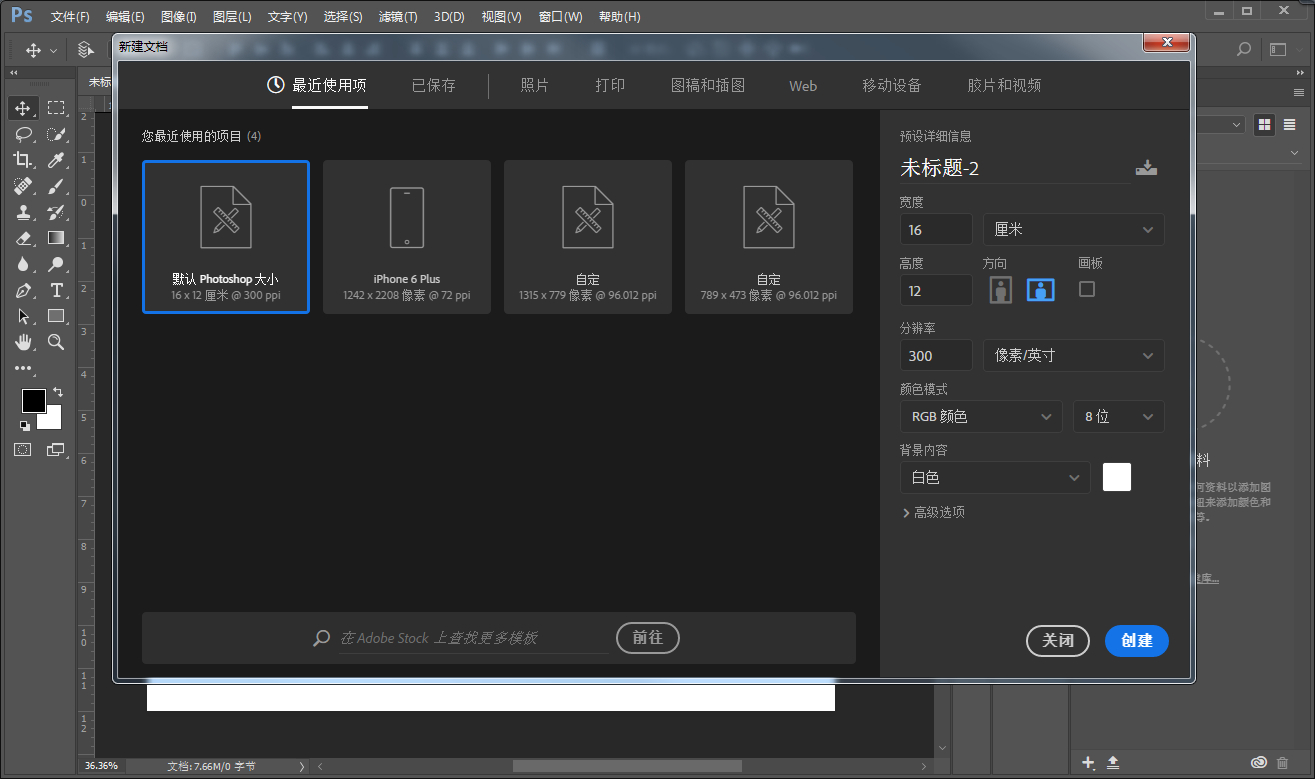Image resolution: width=1315 pixels, height=779 pixels.
Task: Open the width unit dropdown (厘米)
Action: (x=1074, y=229)
